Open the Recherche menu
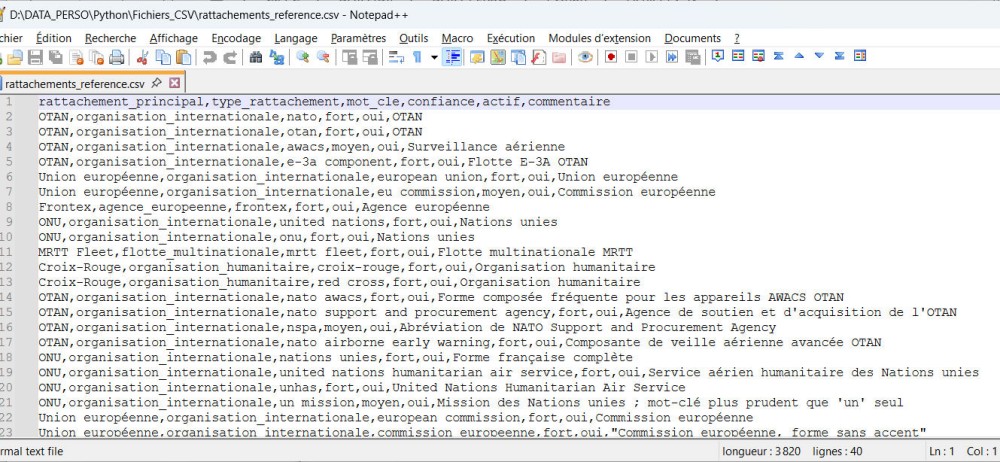Viewport: 1000px width, 462px height. point(110,38)
